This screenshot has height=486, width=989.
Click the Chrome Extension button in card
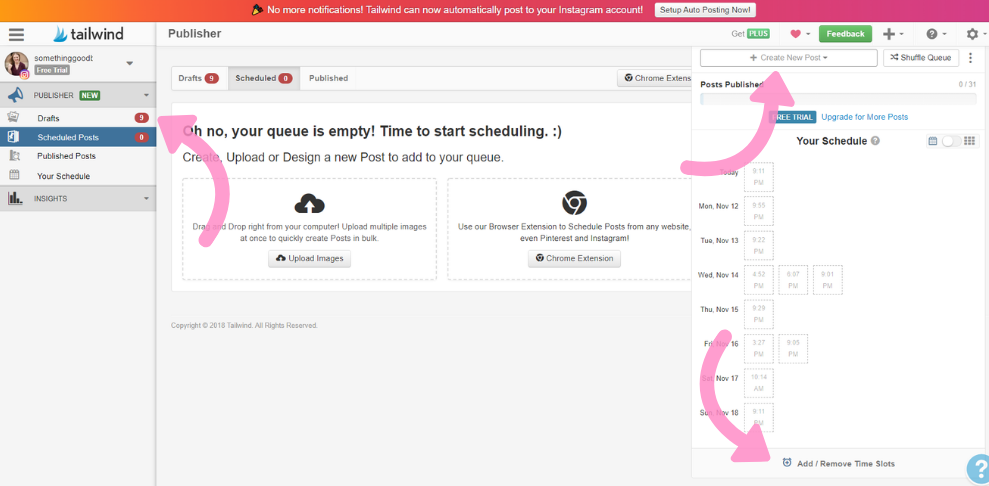pyautogui.click(x=574, y=258)
